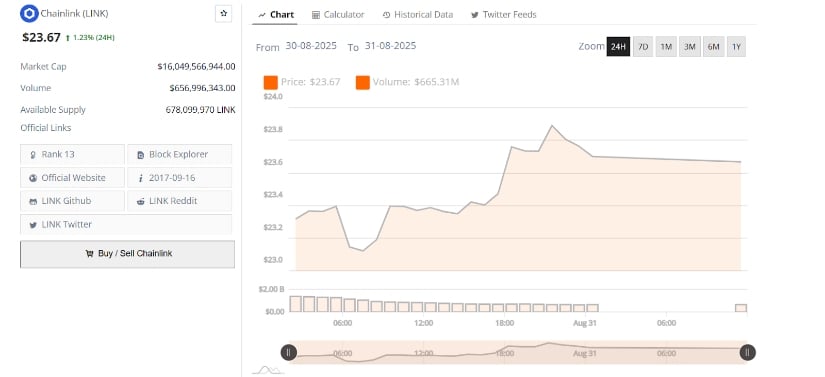This screenshot has width=825, height=377.
Task: Click the calculator icon on Calculator tab
Action: (x=316, y=15)
